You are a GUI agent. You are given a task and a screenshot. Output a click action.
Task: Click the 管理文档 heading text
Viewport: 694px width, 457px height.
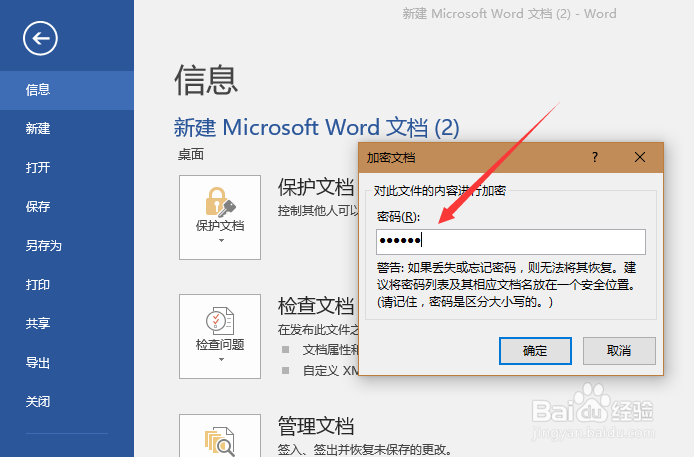[316, 426]
